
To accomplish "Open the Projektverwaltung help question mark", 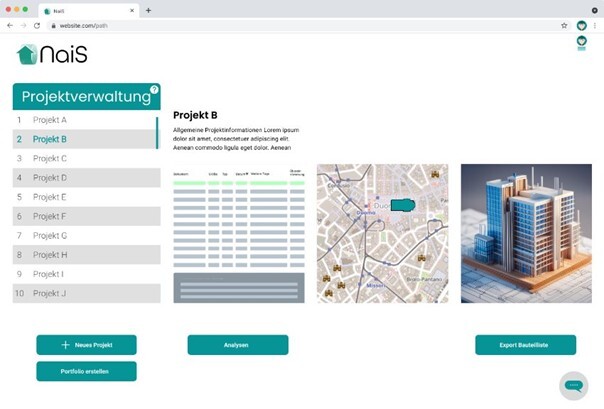I will point(154,90).
